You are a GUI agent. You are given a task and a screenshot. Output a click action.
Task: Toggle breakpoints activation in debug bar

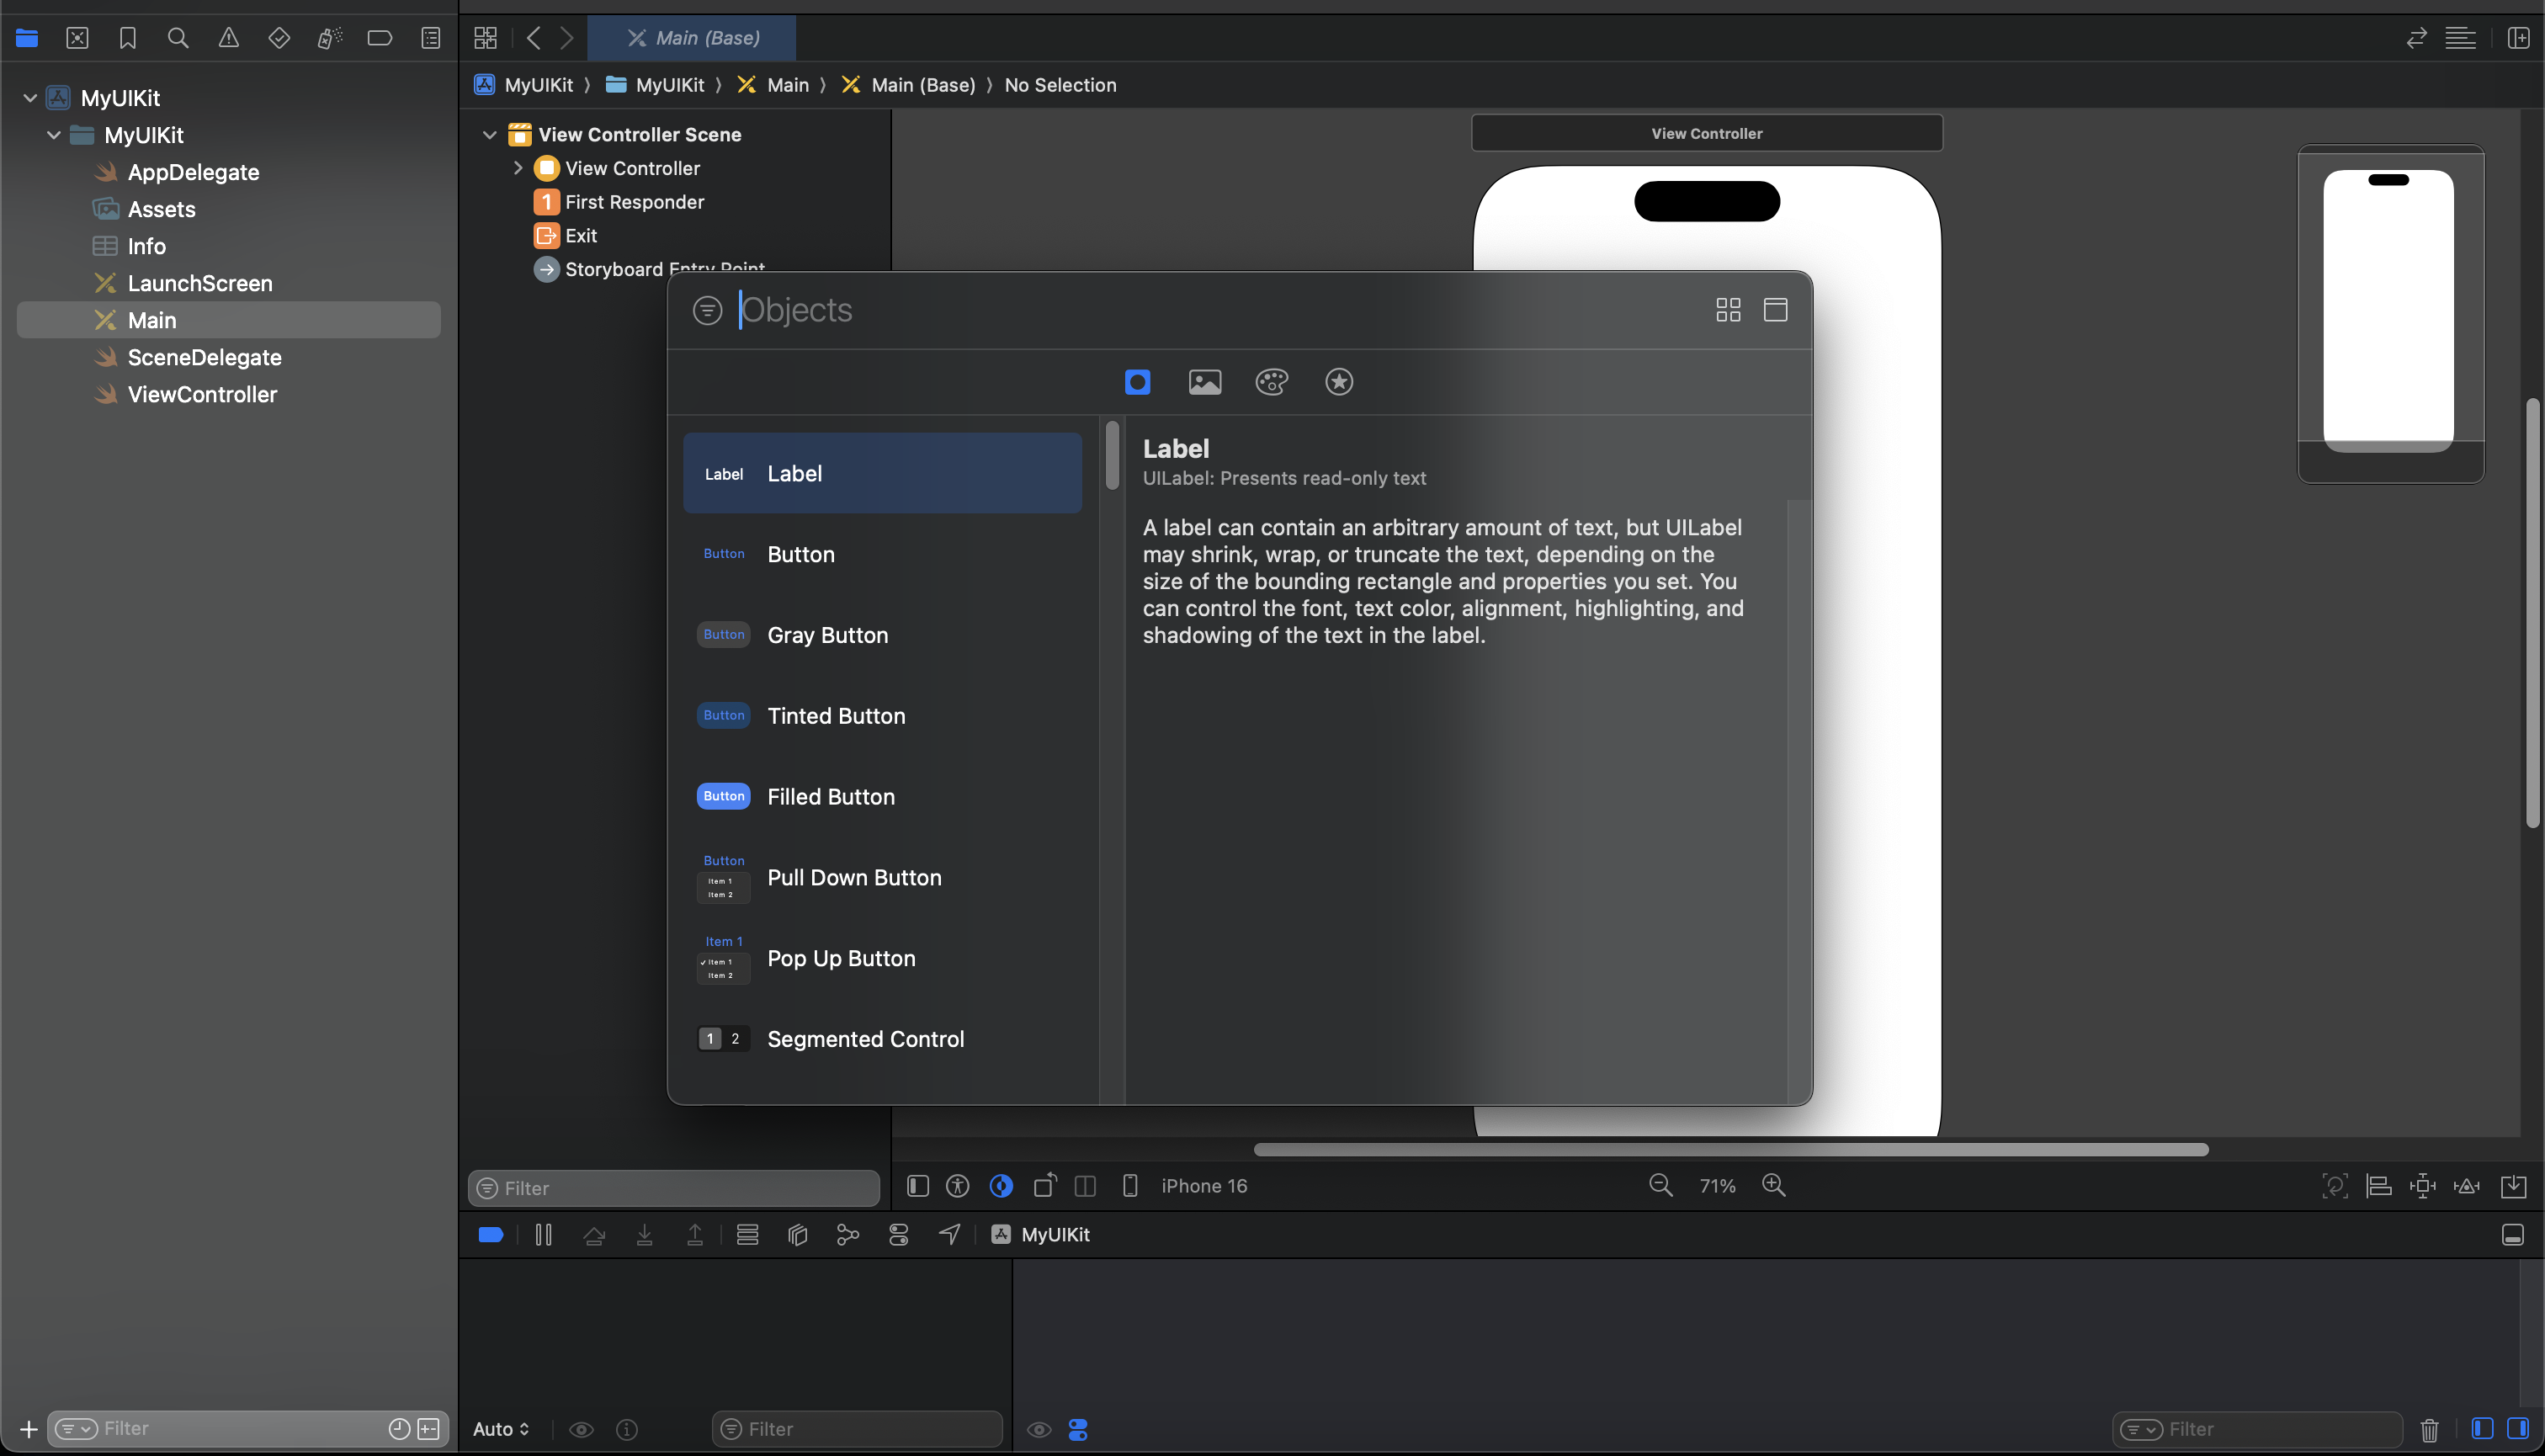tap(491, 1235)
